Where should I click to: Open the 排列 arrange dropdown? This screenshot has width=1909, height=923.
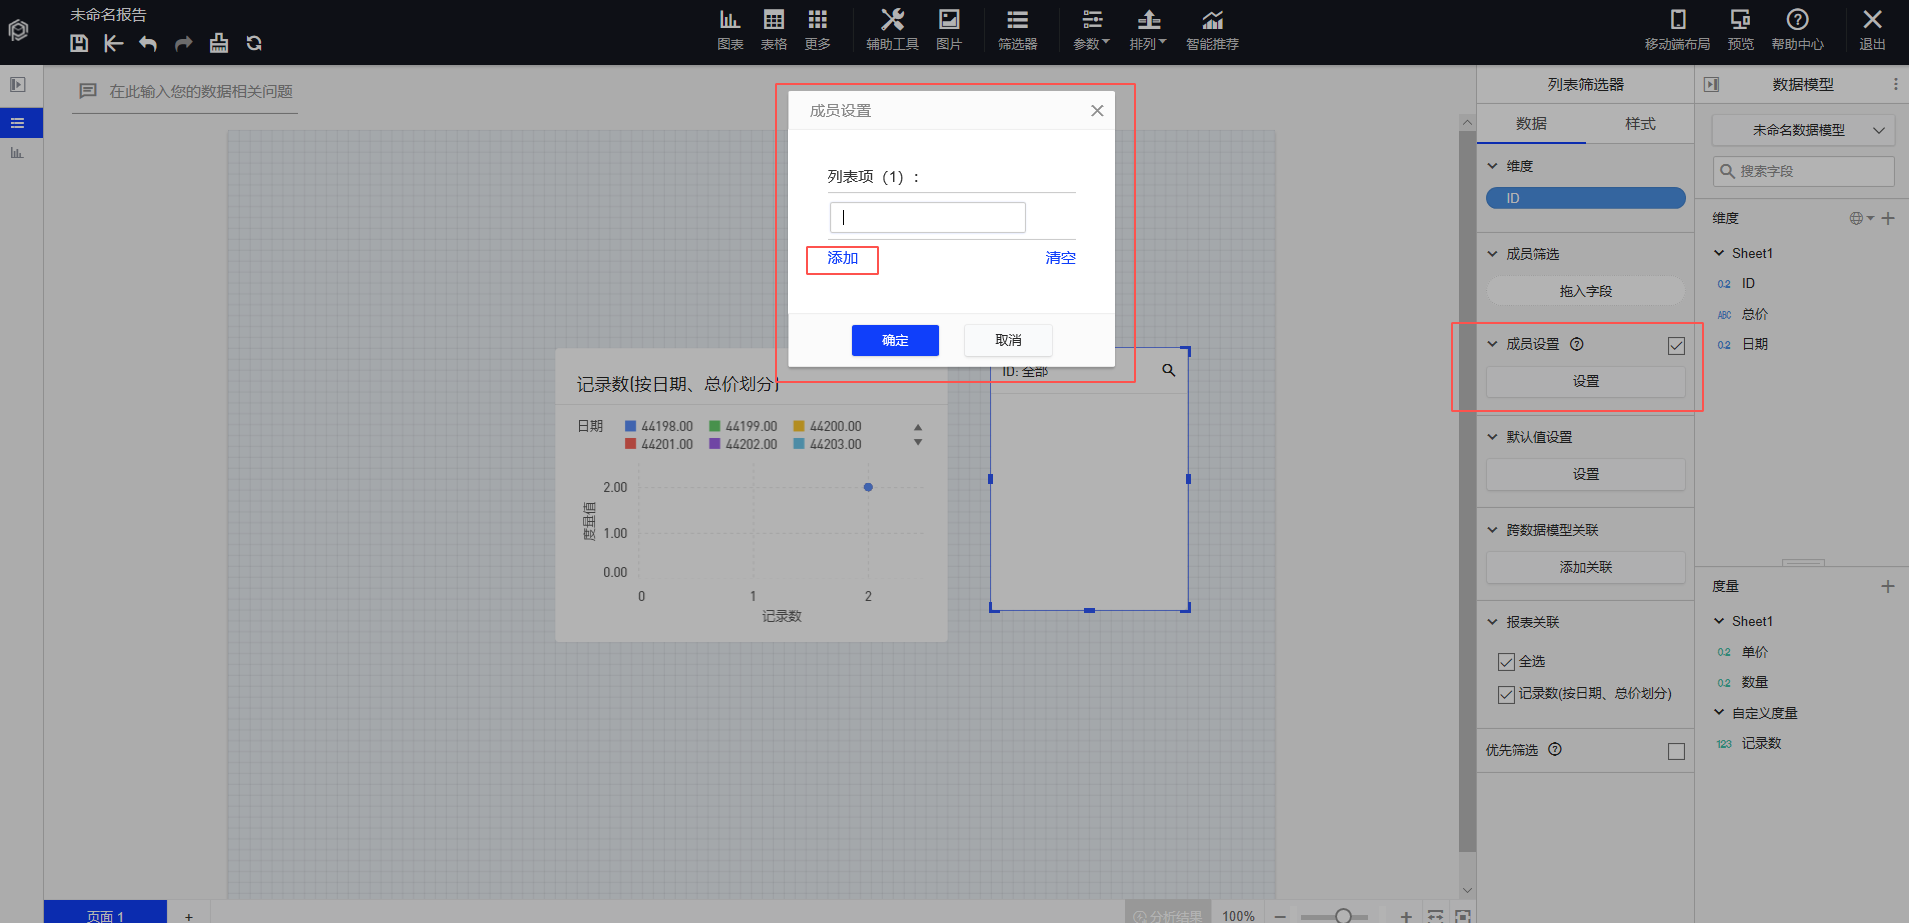[x=1148, y=29]
